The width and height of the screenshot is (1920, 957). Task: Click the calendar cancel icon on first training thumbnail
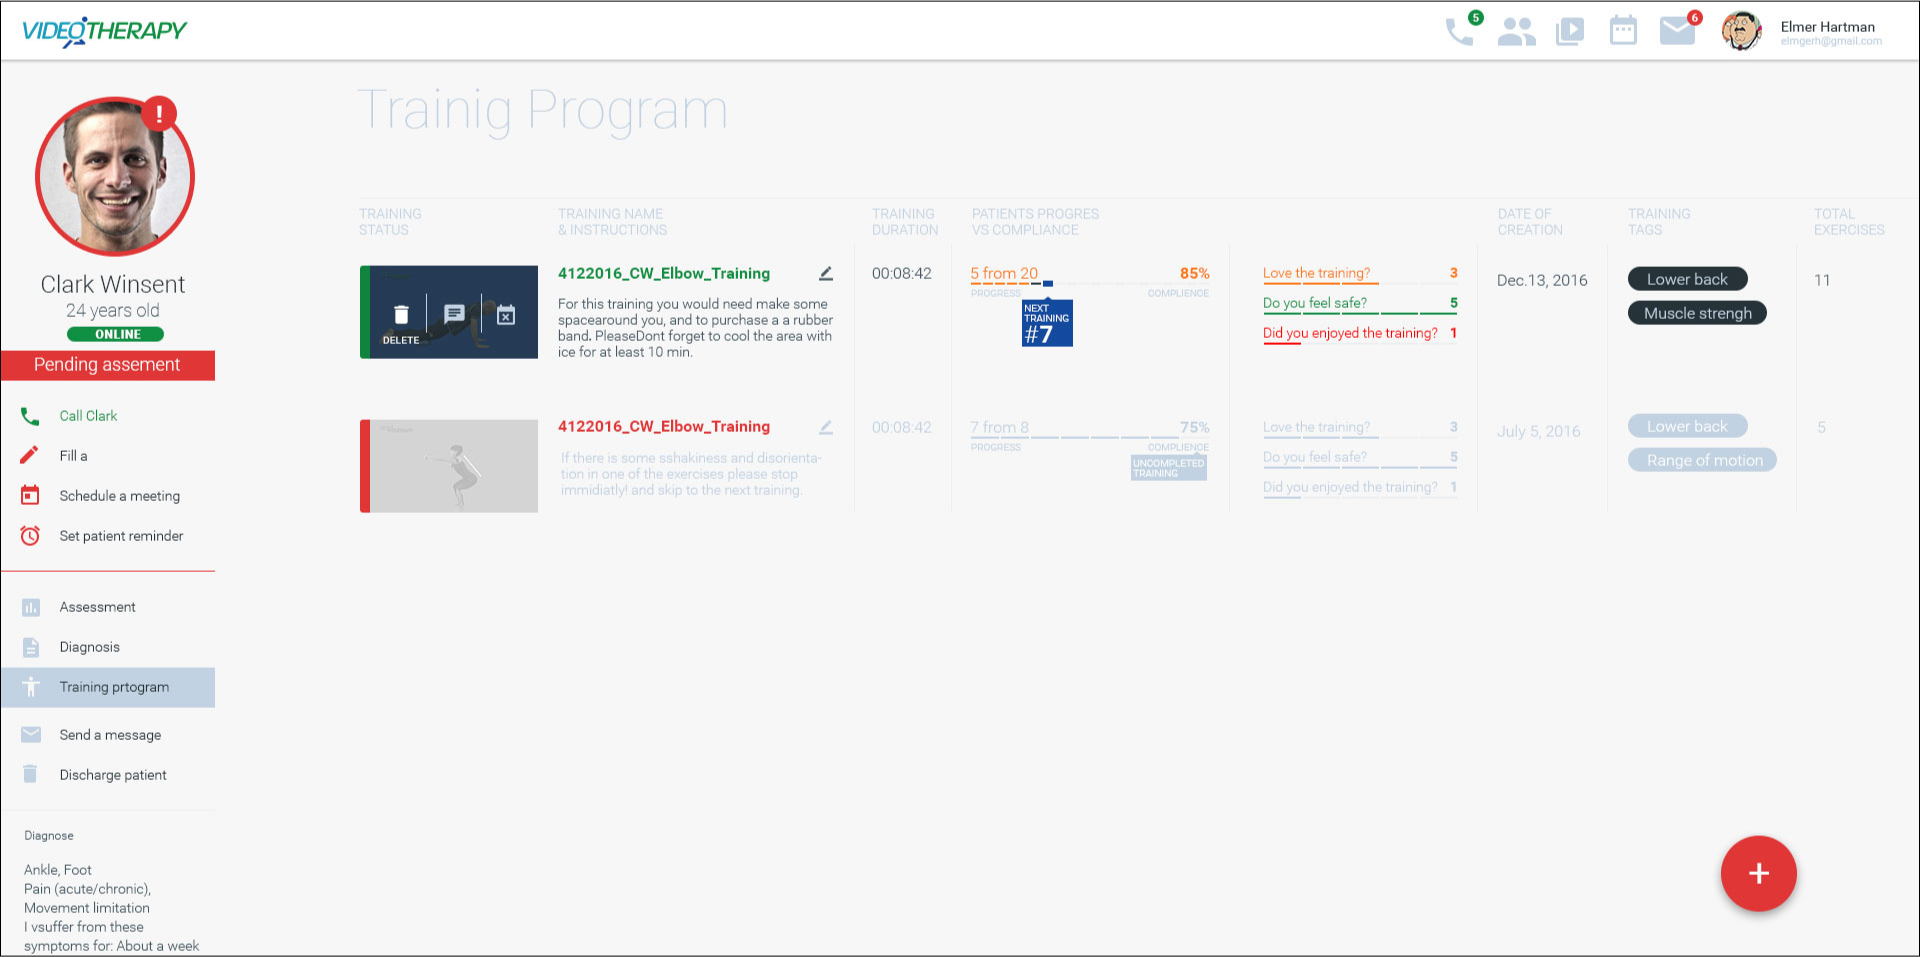tap(506, 315)
